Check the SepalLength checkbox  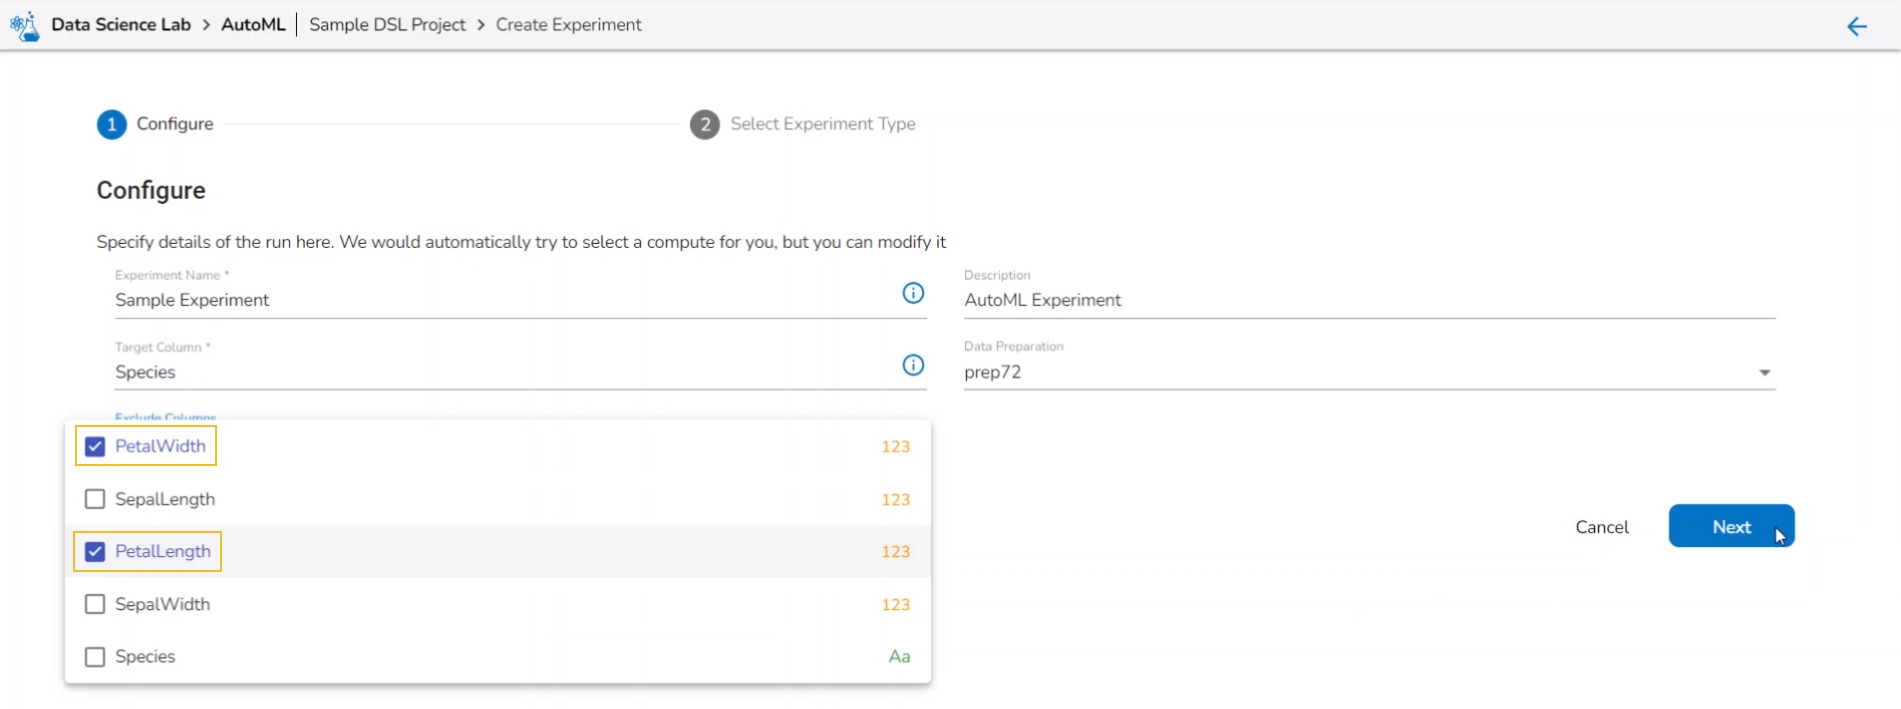(x=95, y=499)
